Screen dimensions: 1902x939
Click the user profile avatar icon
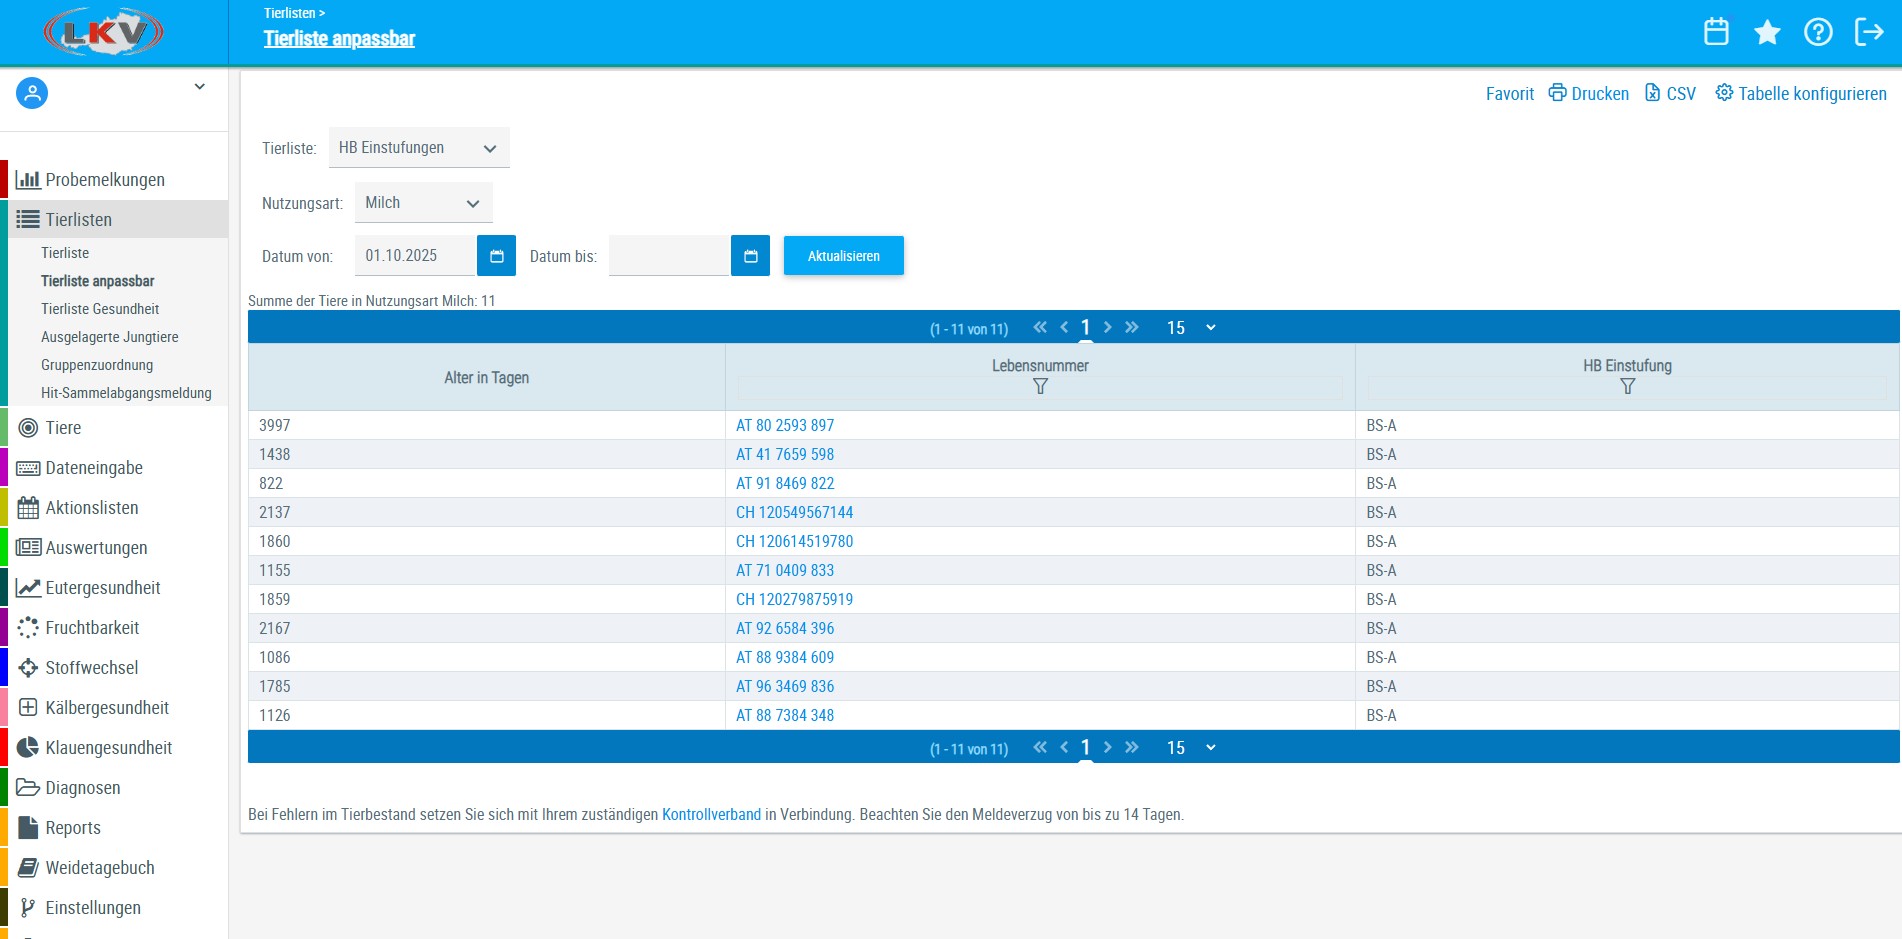pos(32,93)
